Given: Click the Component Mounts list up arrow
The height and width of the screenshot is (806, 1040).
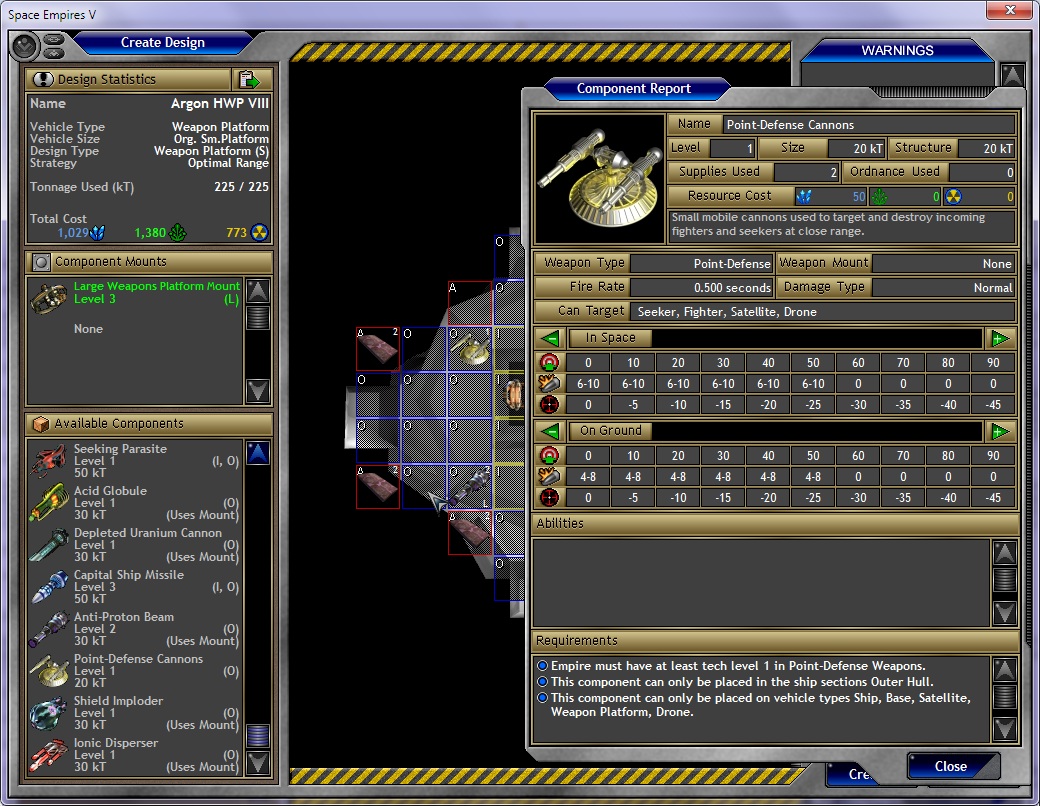Looking at the screenshot, I should pos(257,291).
